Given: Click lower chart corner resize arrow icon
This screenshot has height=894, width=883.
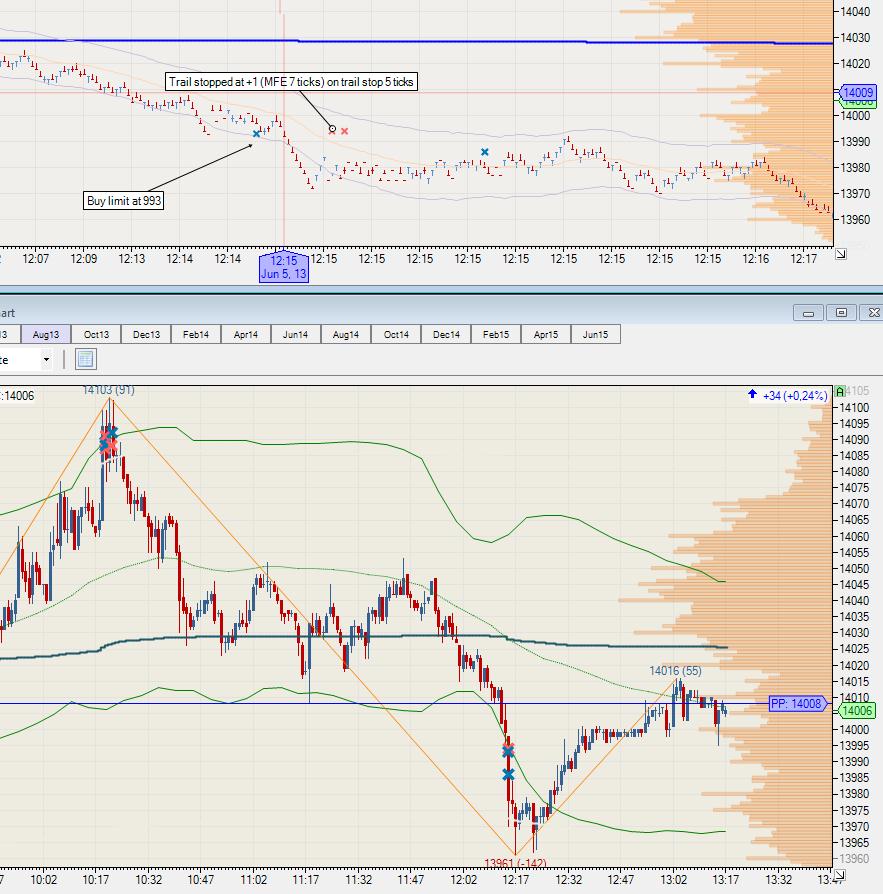Looking at the screenshot, I should 839,875.
